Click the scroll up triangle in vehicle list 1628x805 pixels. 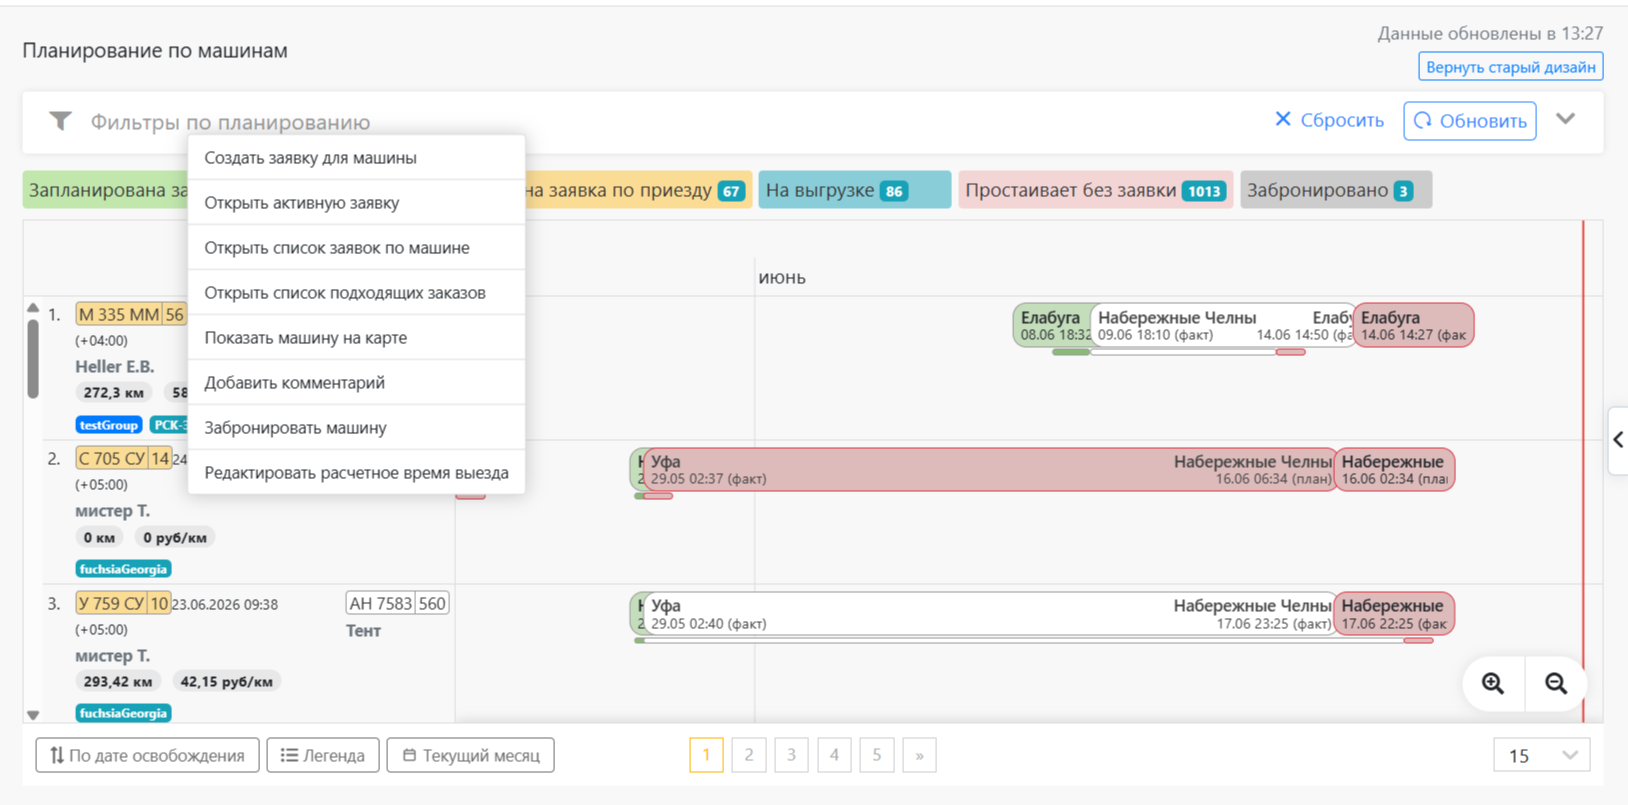click(33, 308)
